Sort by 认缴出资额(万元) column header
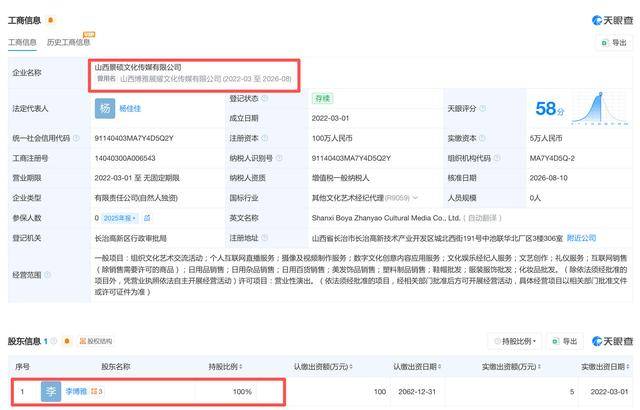Viewport: 640px width, 410px height. 323,367
